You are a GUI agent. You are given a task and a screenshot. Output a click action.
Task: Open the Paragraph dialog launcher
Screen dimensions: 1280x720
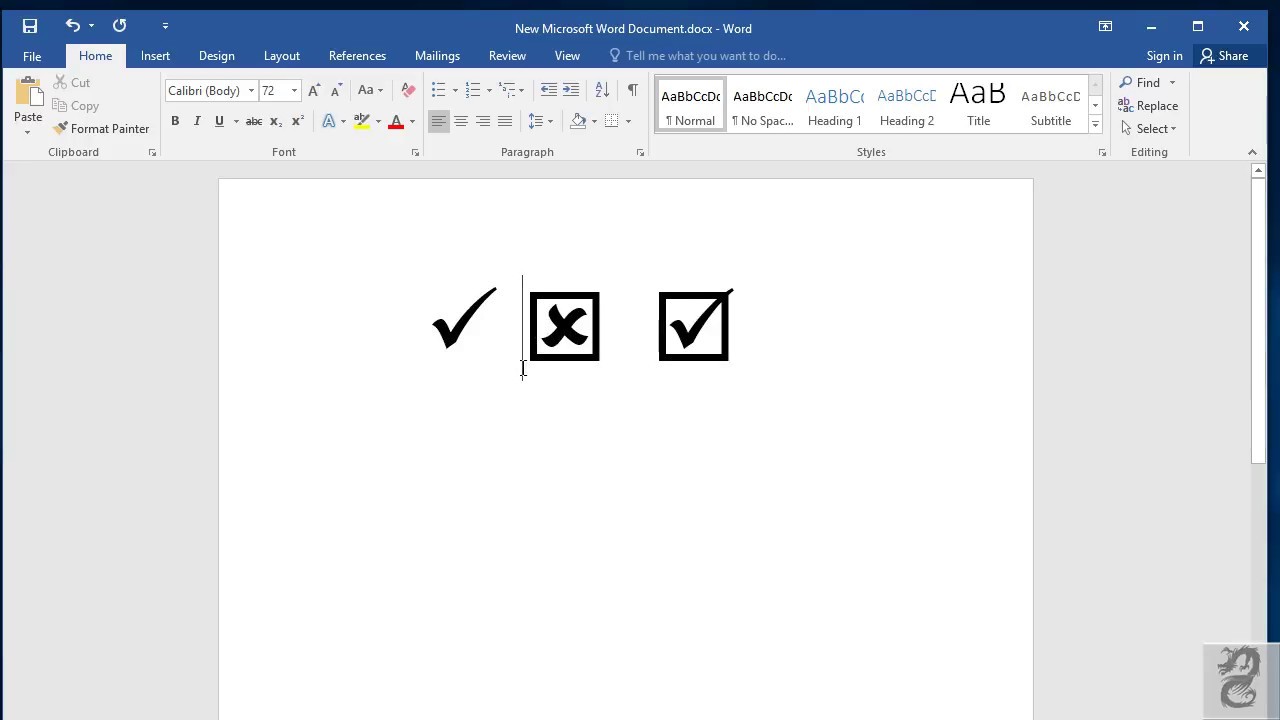[x=640, y=153]
